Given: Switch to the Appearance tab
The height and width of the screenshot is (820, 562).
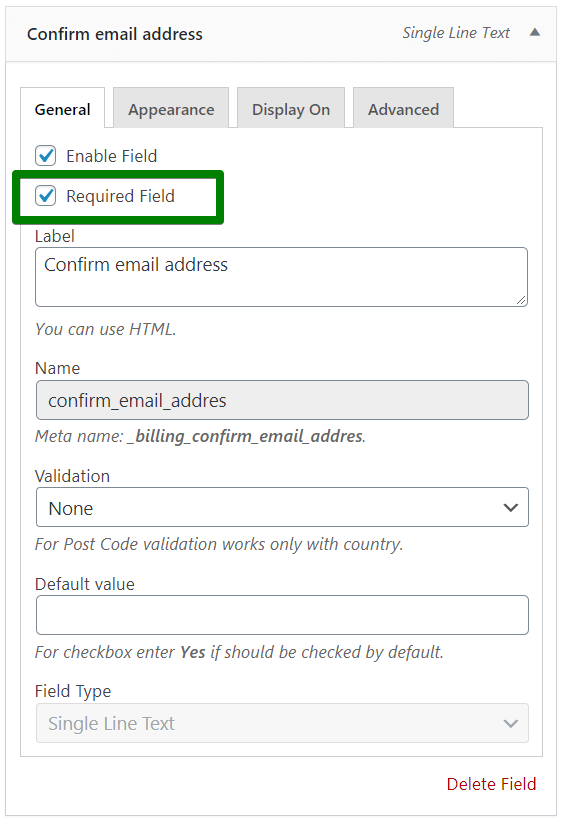Looking at the screenshot, I should [171, 108].
